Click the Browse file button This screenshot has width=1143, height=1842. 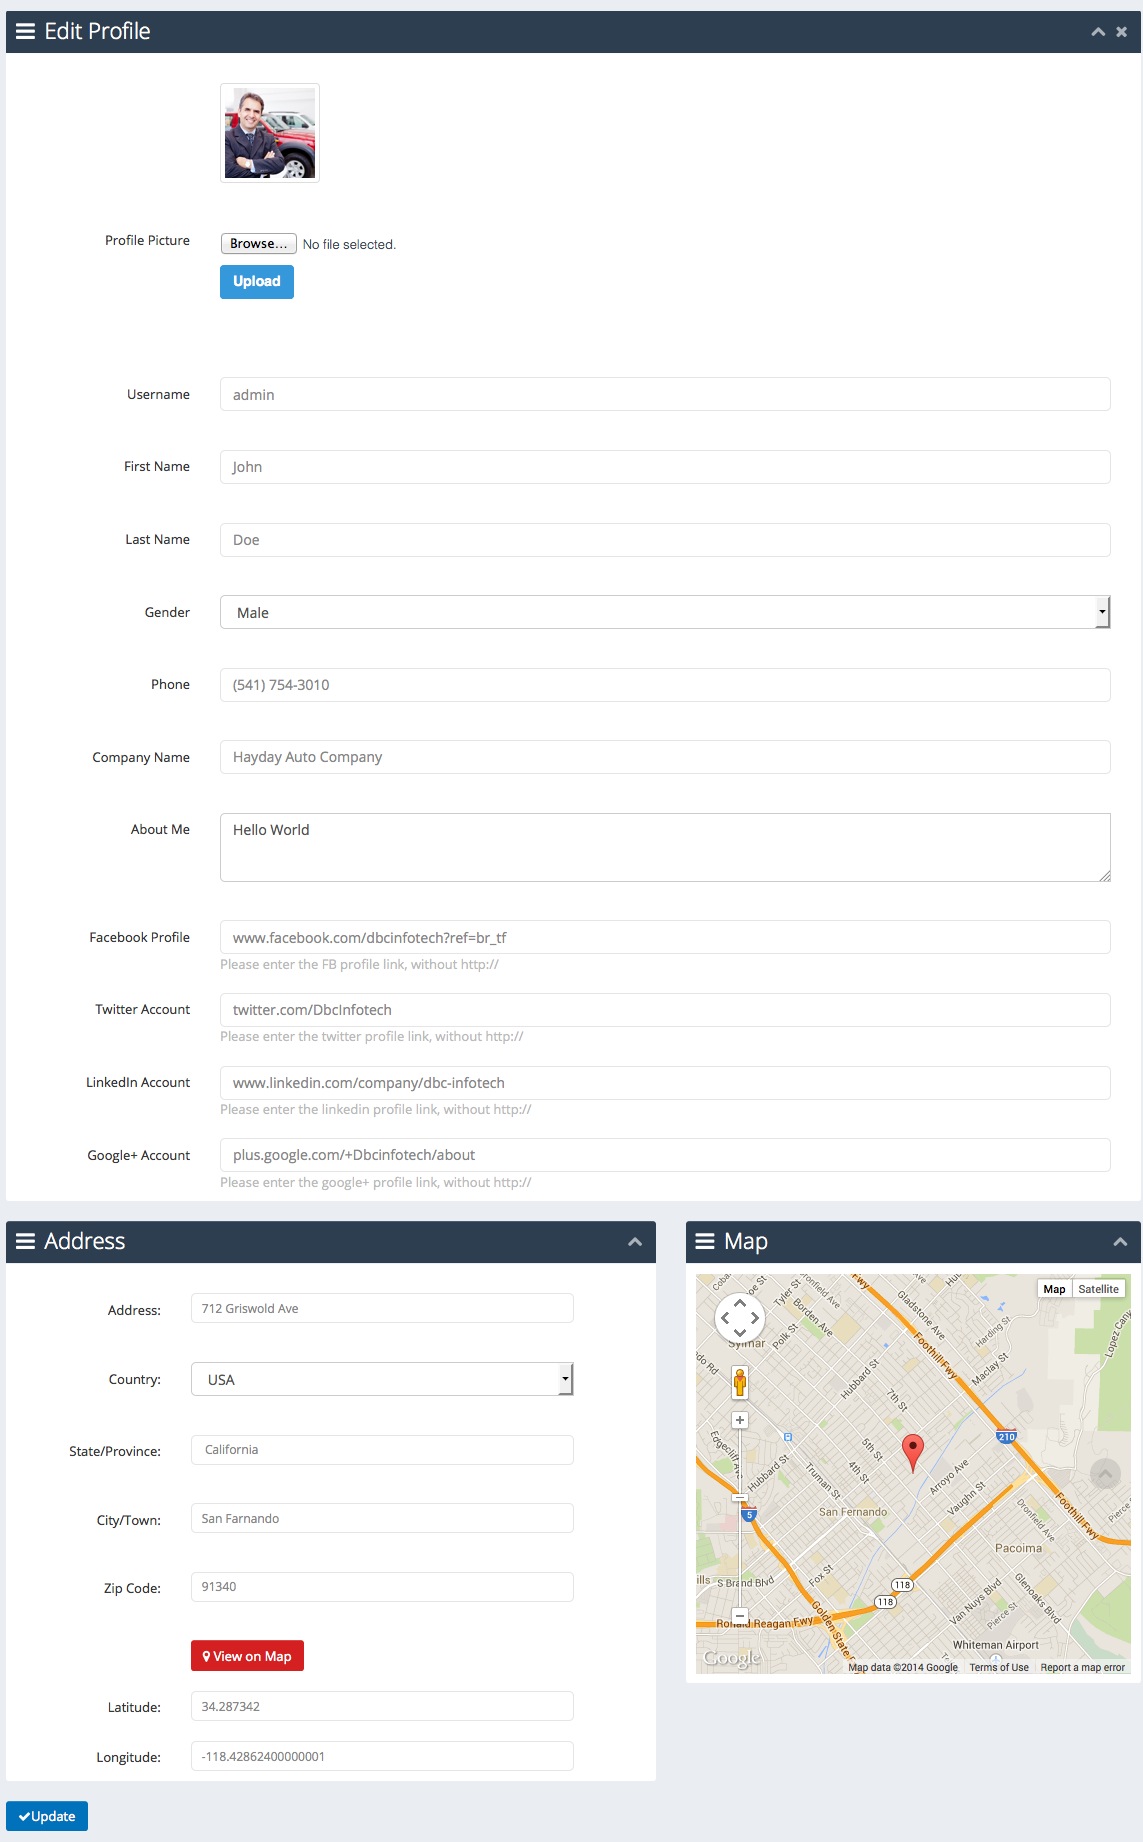[x=258, y=243]
